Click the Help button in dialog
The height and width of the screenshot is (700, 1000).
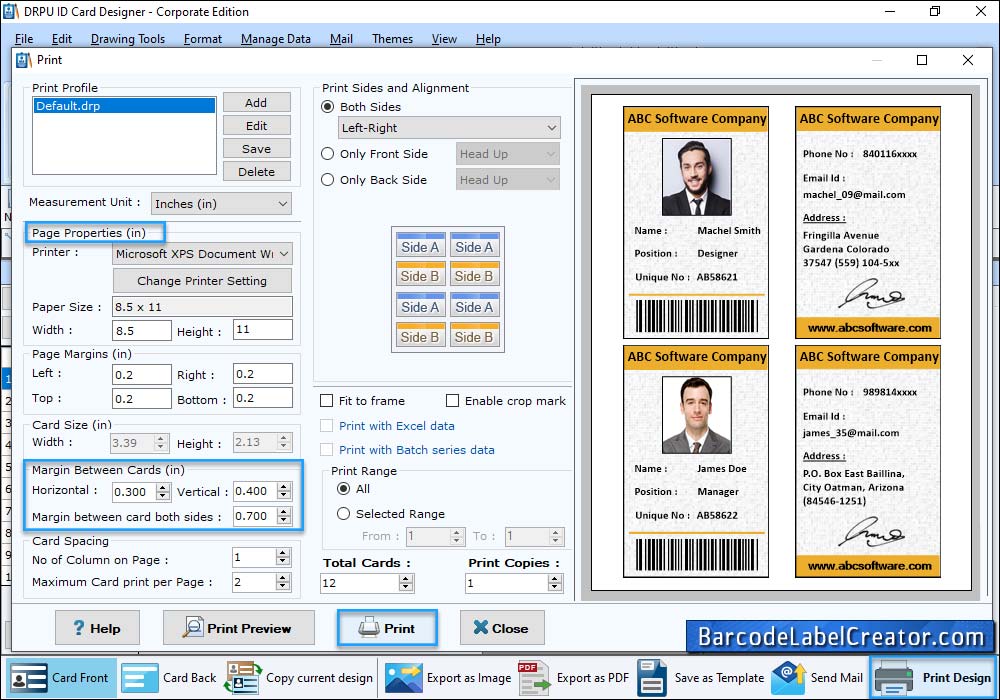pos(97,628)
